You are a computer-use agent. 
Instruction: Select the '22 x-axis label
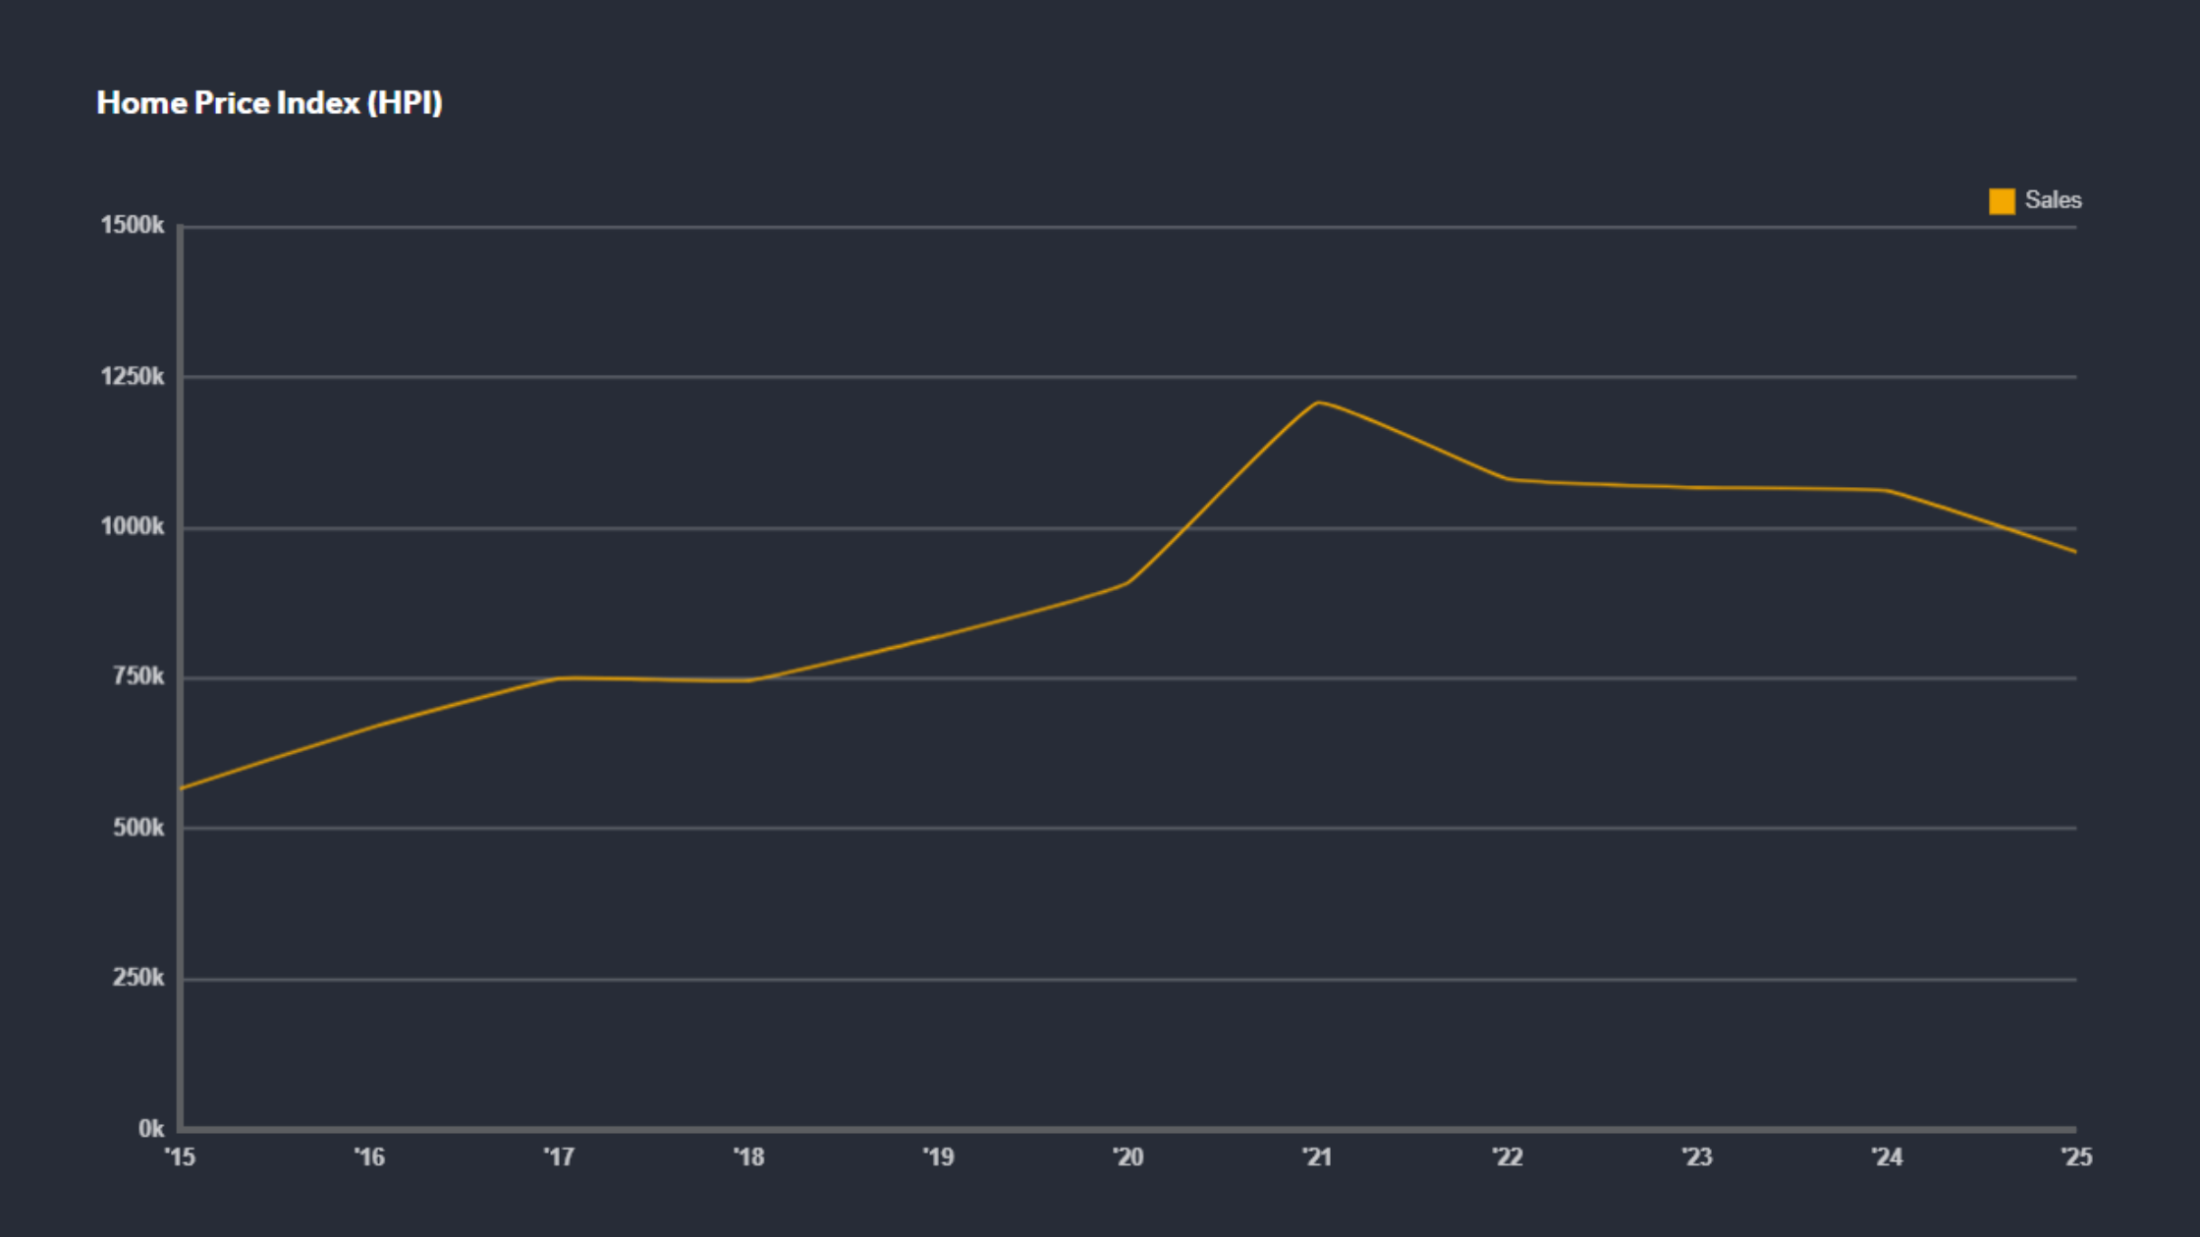click(1507, 1157)
